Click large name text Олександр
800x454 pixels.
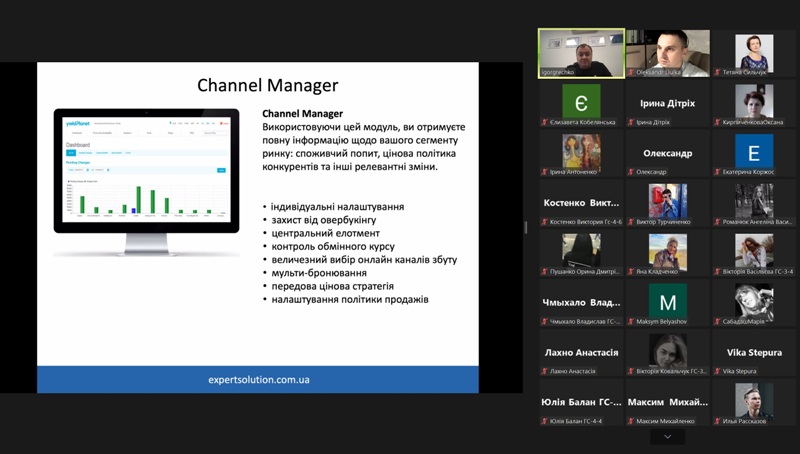click(x=668, y=153)
